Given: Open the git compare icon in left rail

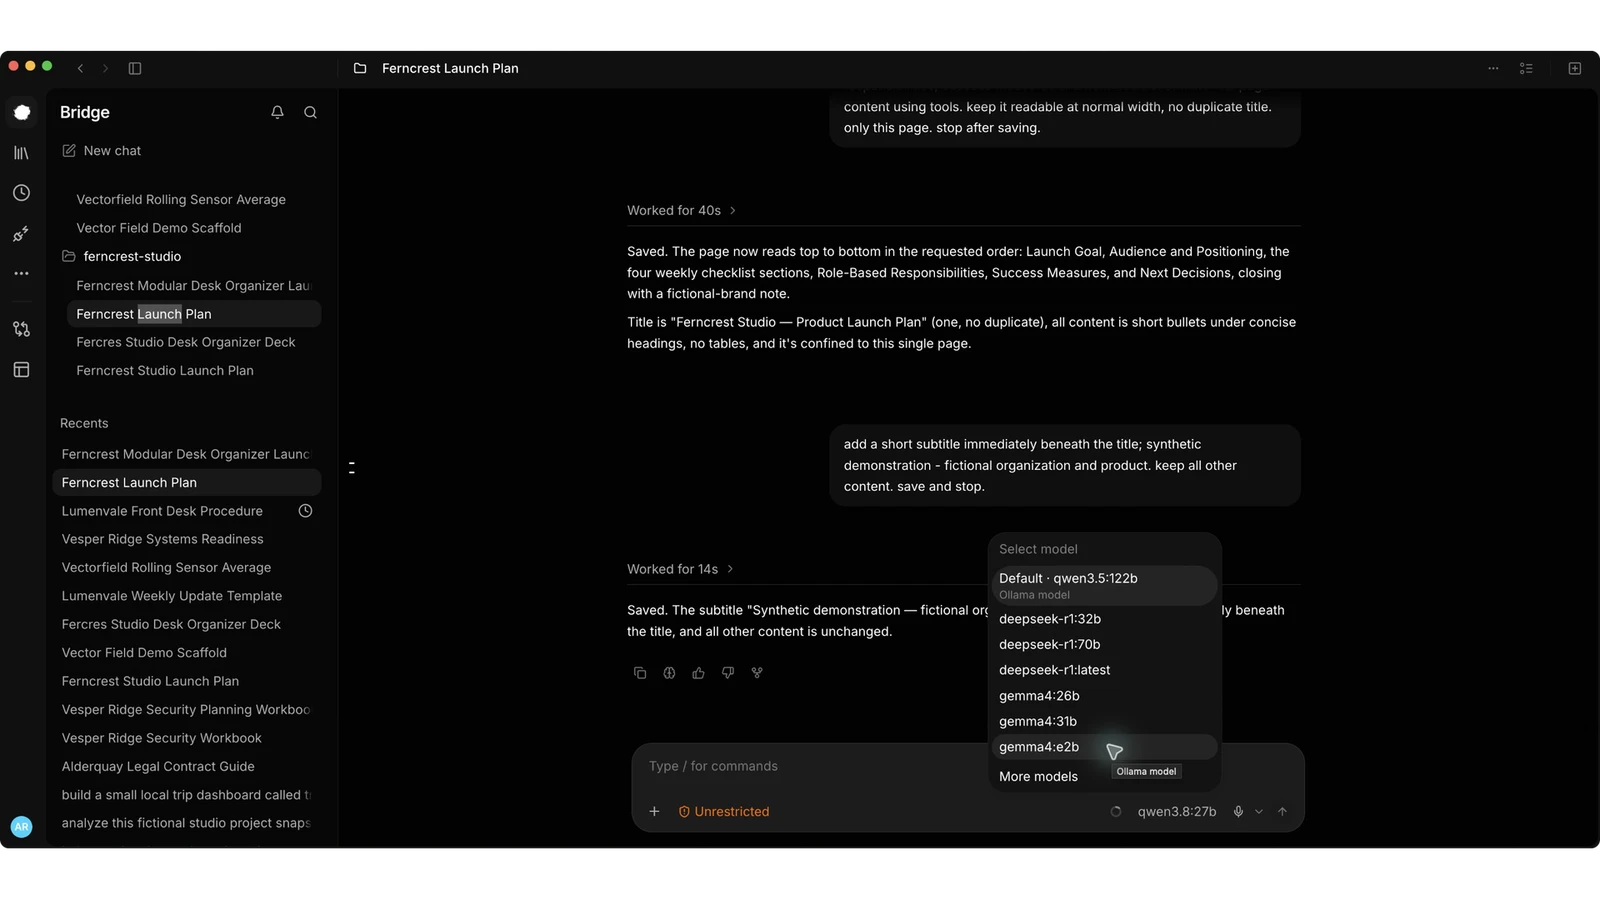Looking at the screenshot, I should pyautogui.click(x=21, y=329).
